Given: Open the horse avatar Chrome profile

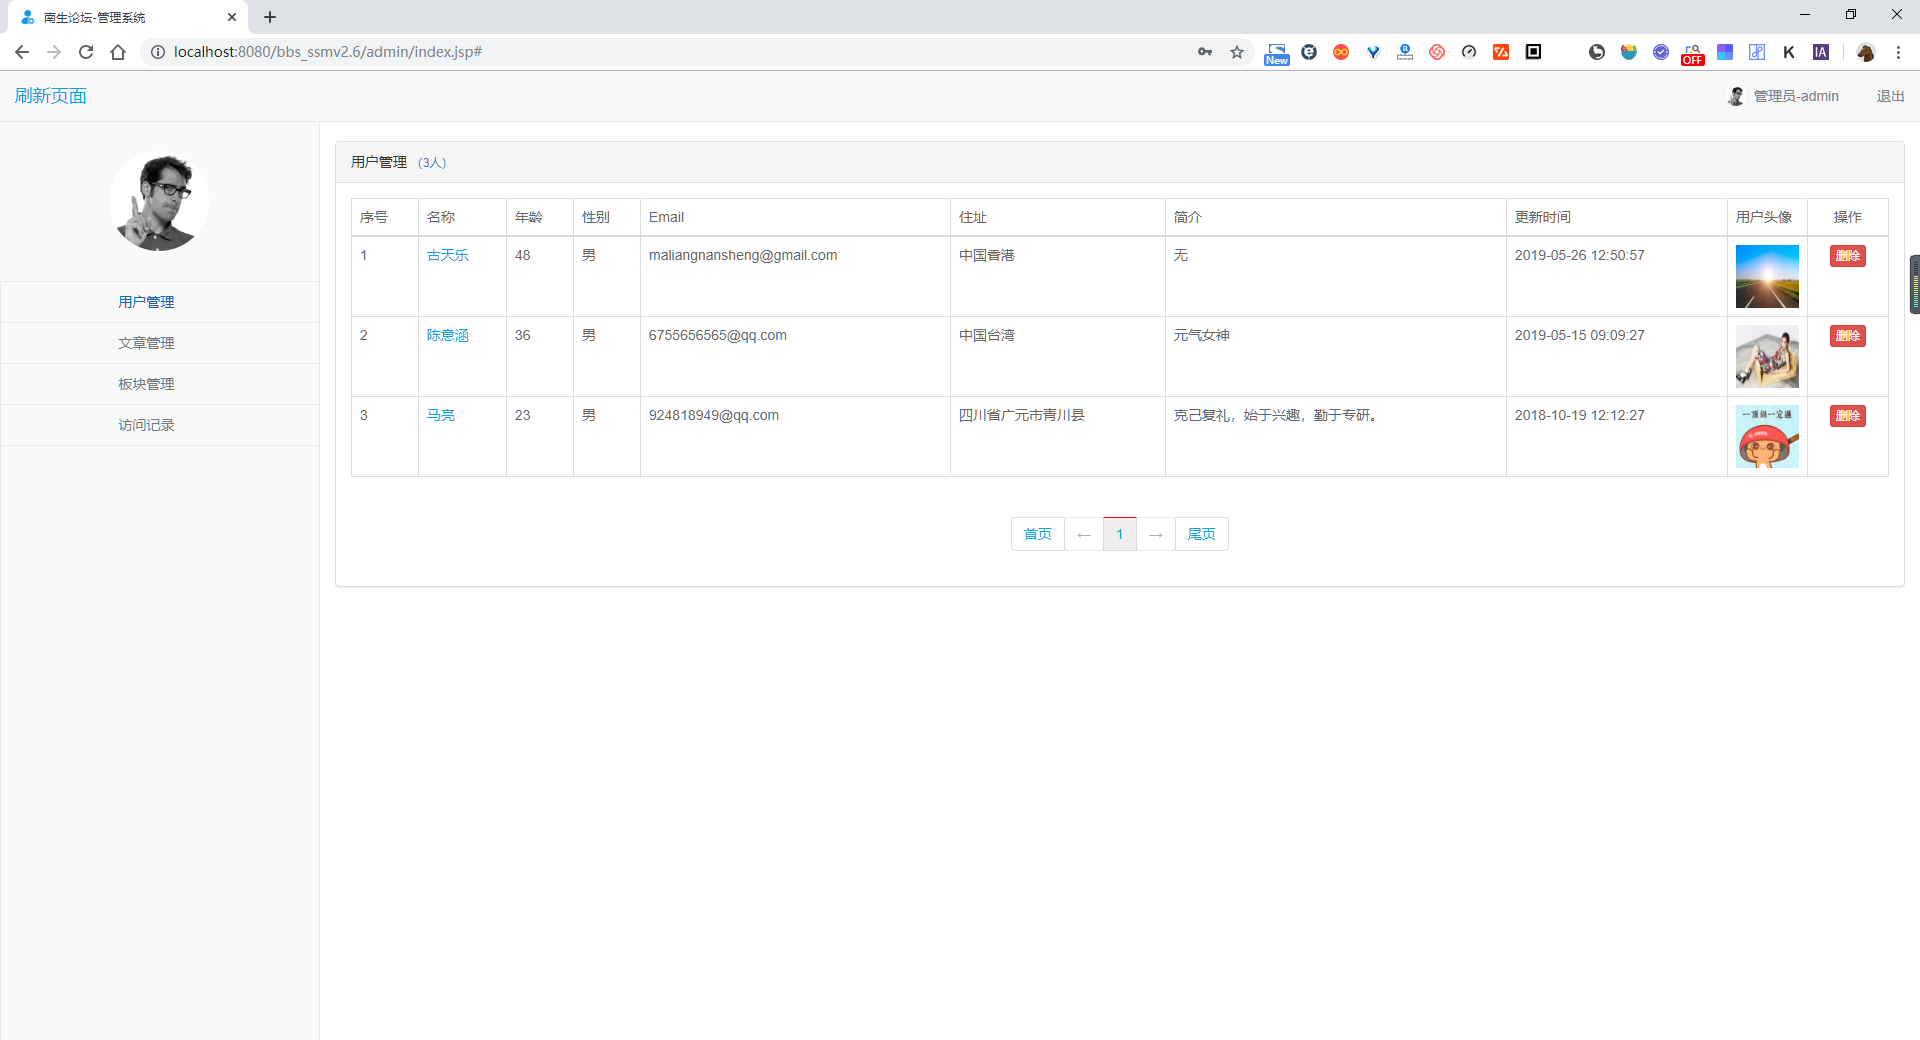Looking at the screenshot, I should pyautogui.click(x=1865, y=52).
